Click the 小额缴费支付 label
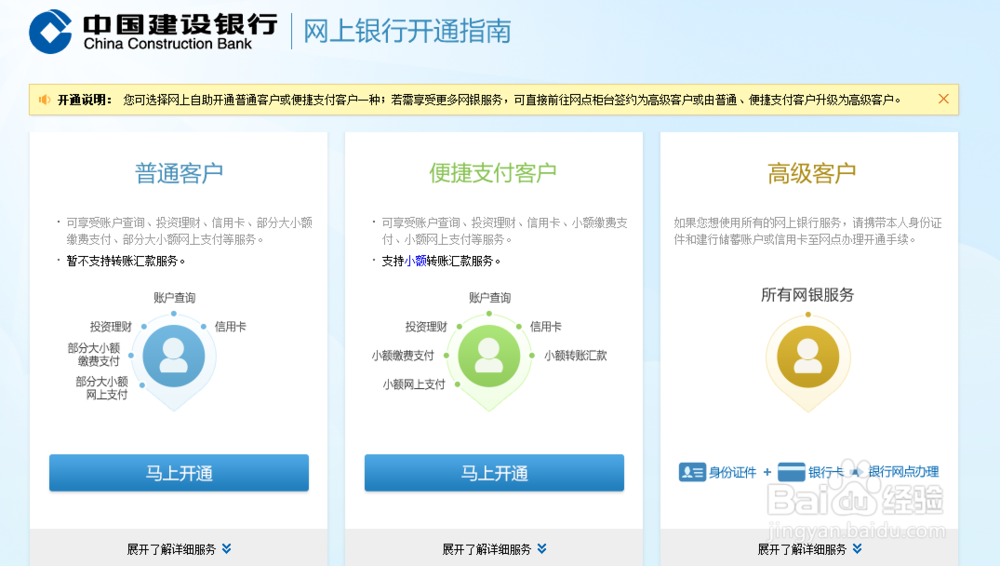 403,355
